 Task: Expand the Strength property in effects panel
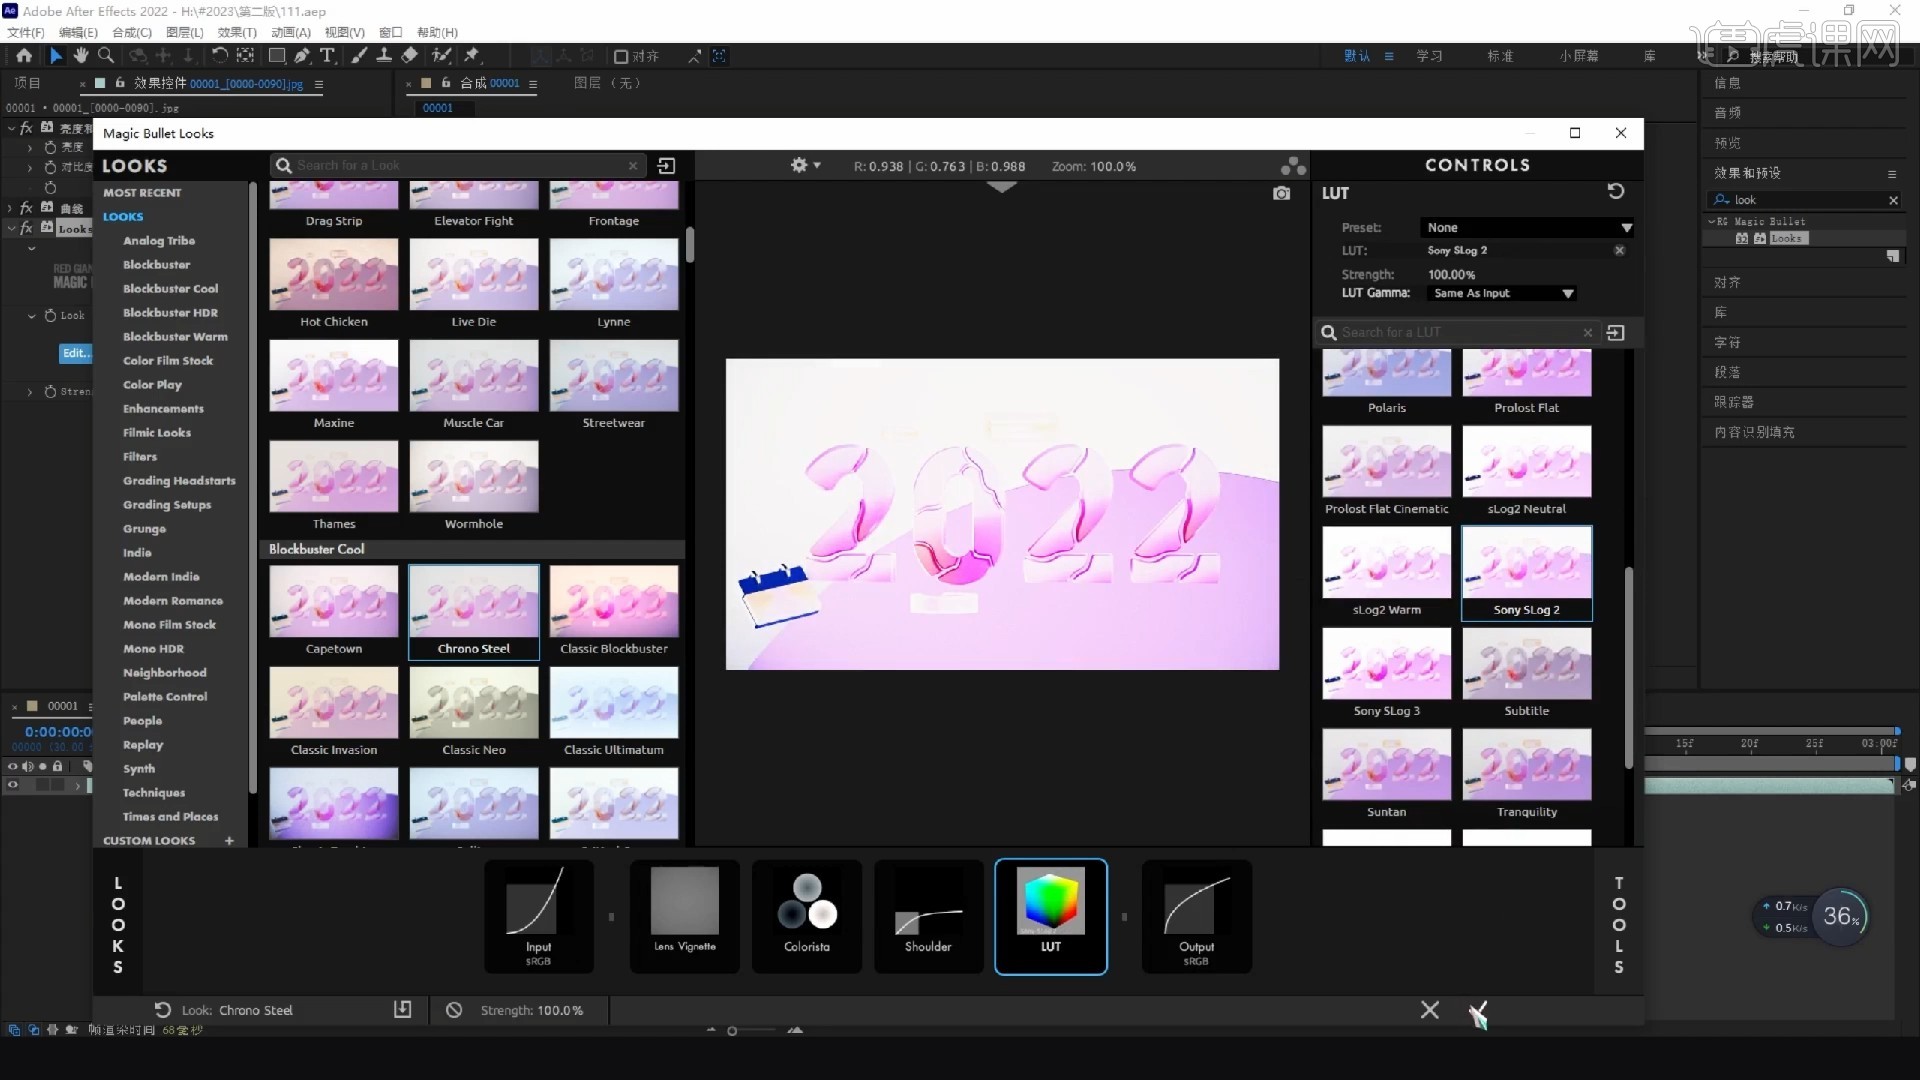pyautogui.click(x=31, y=392)
